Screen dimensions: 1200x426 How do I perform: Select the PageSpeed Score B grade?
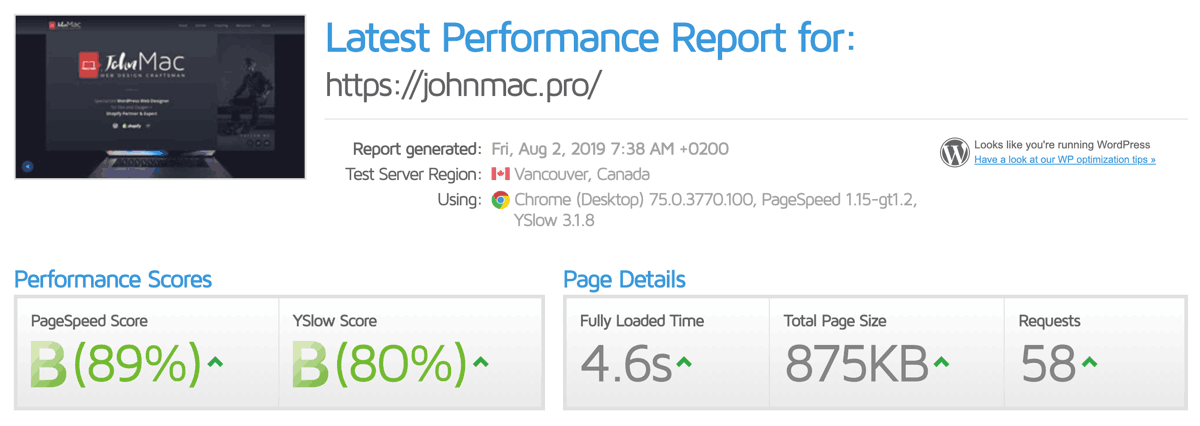(x=48, y=364)
